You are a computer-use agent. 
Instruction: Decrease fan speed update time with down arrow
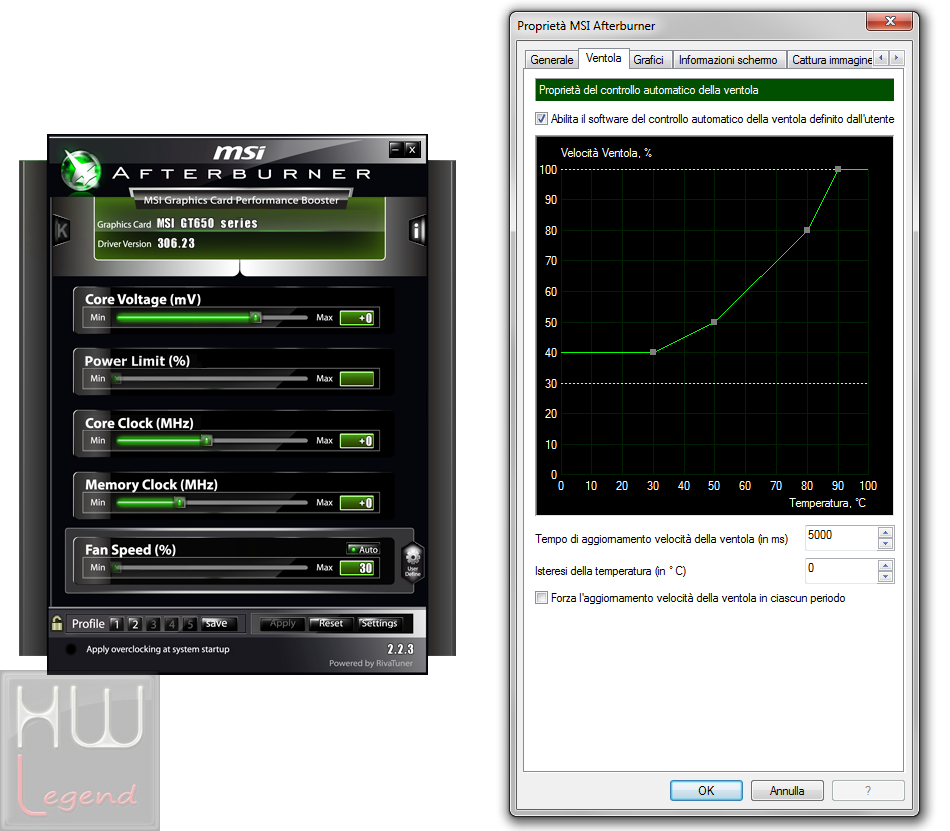[885, 543]
